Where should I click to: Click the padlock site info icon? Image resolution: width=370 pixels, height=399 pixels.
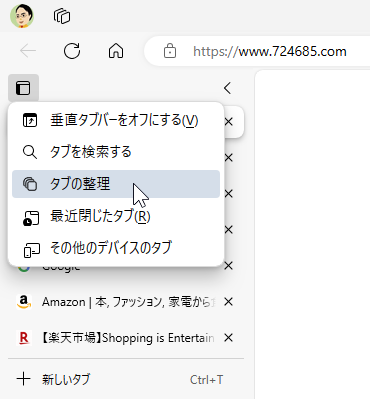pyautogui.click(x=170, y=51)
